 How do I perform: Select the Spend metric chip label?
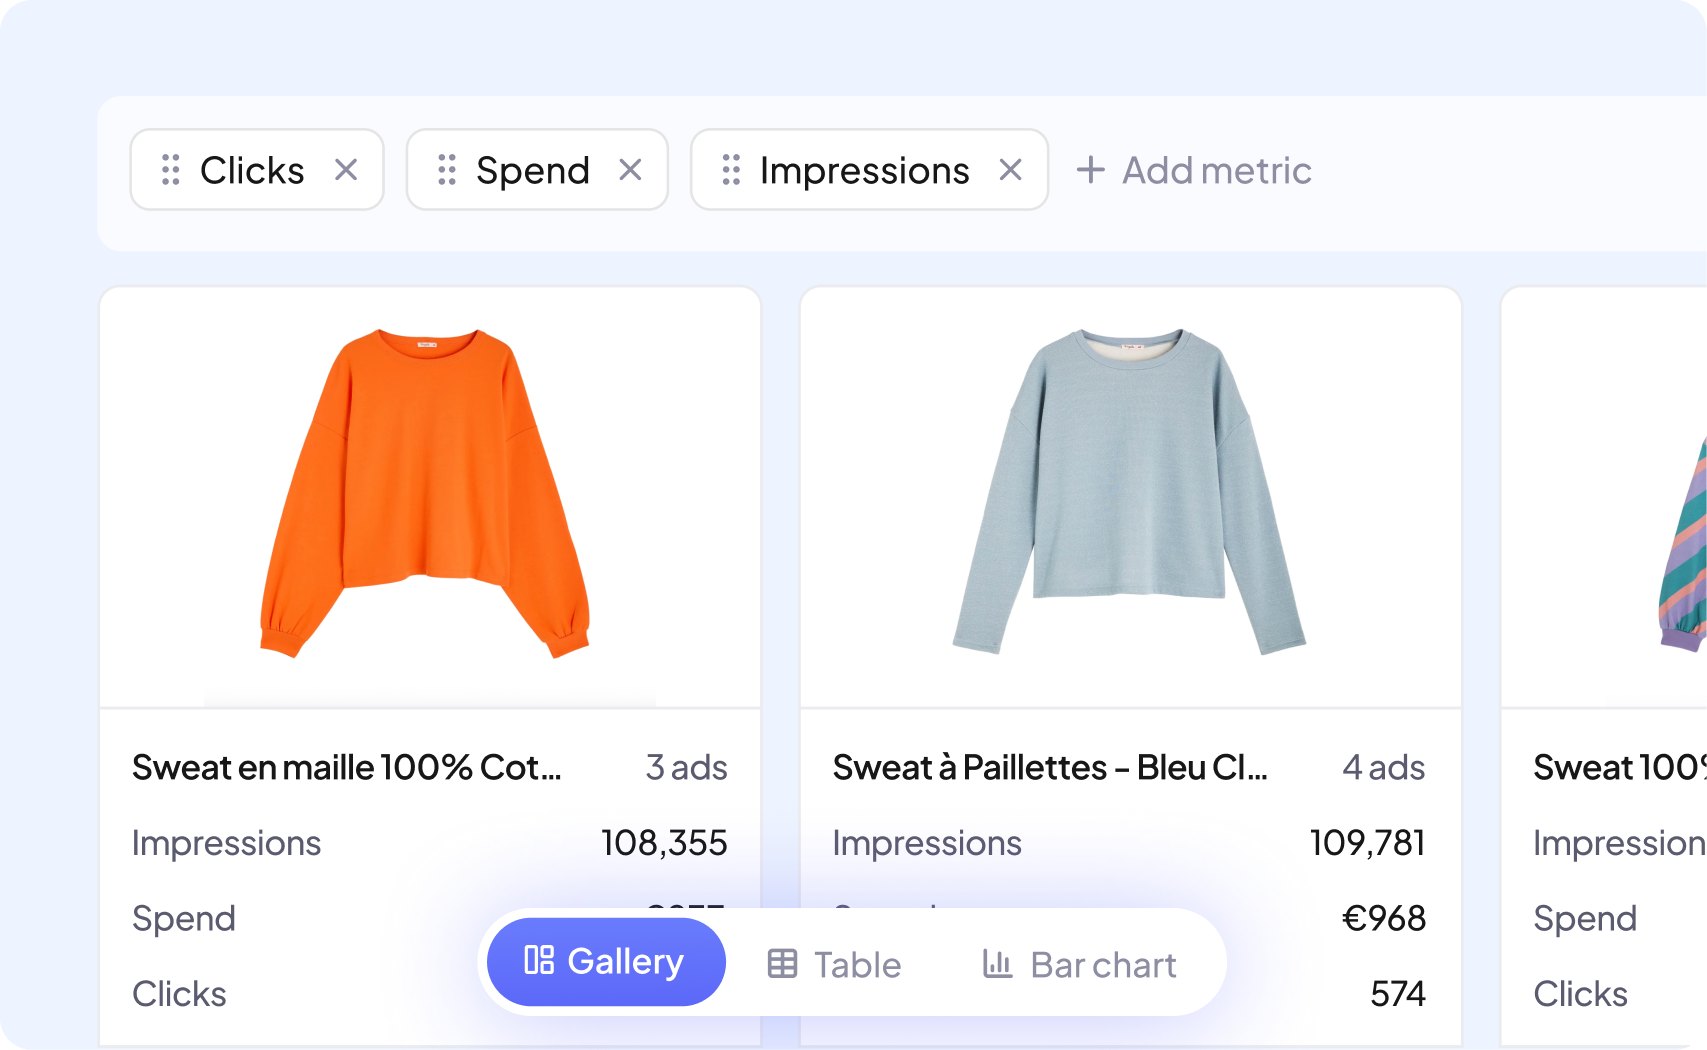(533, 171)
